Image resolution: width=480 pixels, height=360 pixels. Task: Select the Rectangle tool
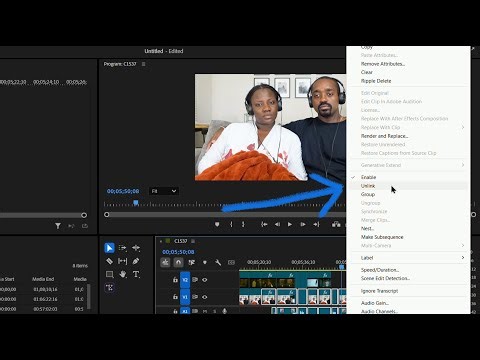(x=109, y=274)
